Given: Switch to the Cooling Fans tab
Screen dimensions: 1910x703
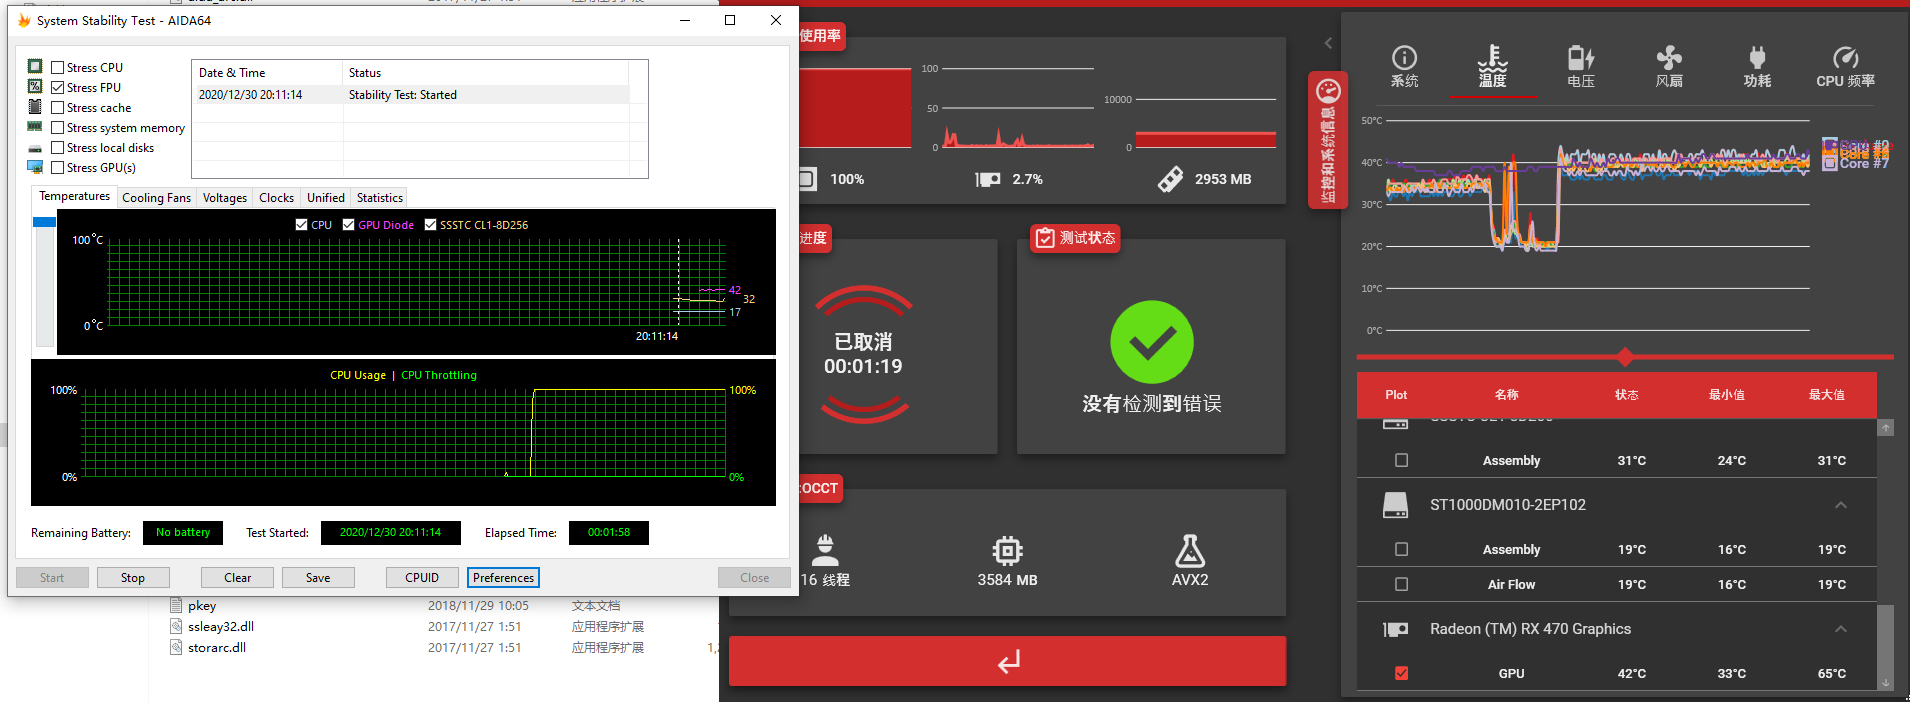Looking at the screenshot, I should [x=156, y=198].
